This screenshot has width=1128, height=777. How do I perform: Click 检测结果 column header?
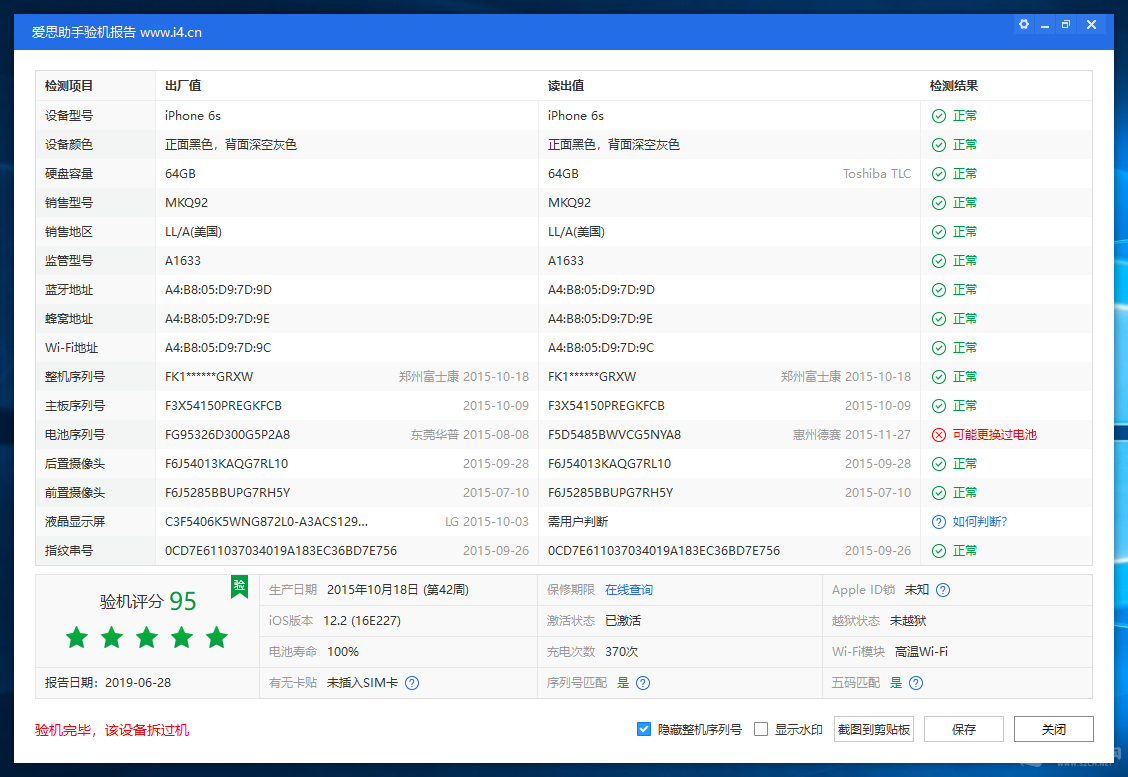954,86
